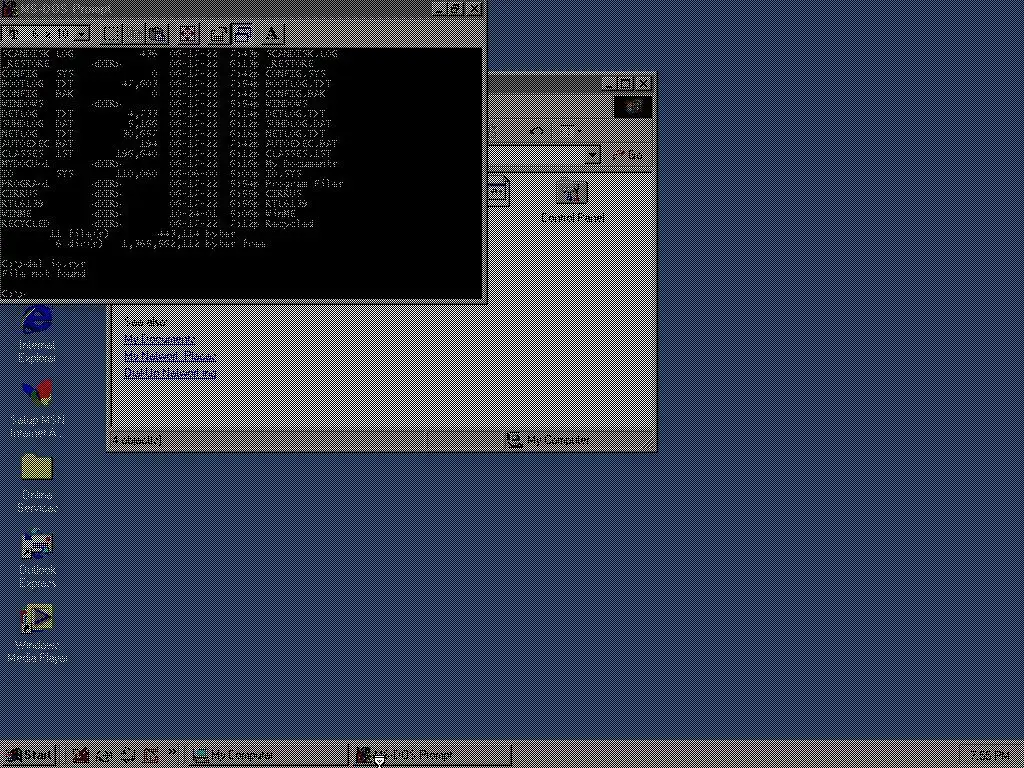Click the Mark tool in MS-DOS Prompt toolbar
The image size is (1024, 768).
(112, 33)
